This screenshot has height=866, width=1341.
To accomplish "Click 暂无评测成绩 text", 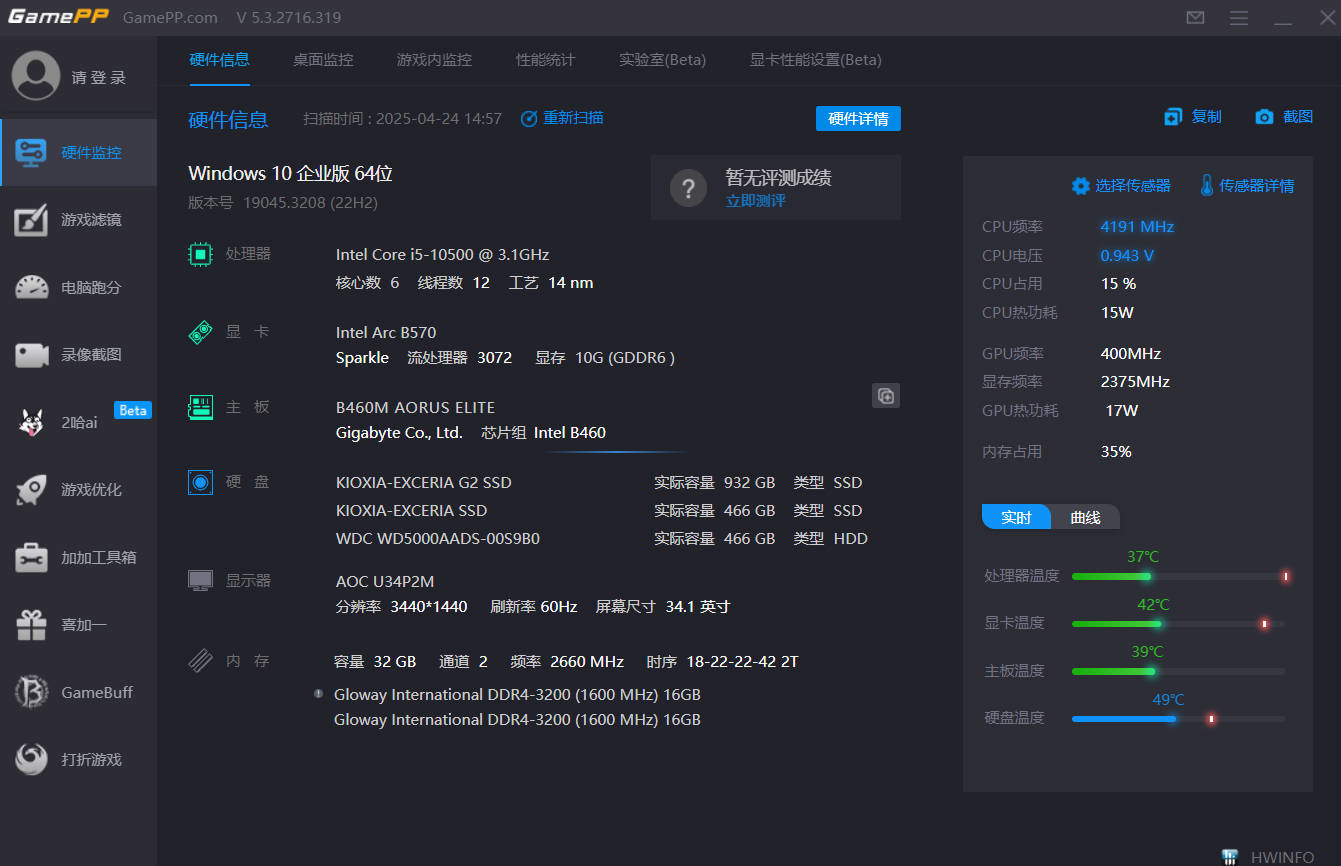I will click(778, 177).
